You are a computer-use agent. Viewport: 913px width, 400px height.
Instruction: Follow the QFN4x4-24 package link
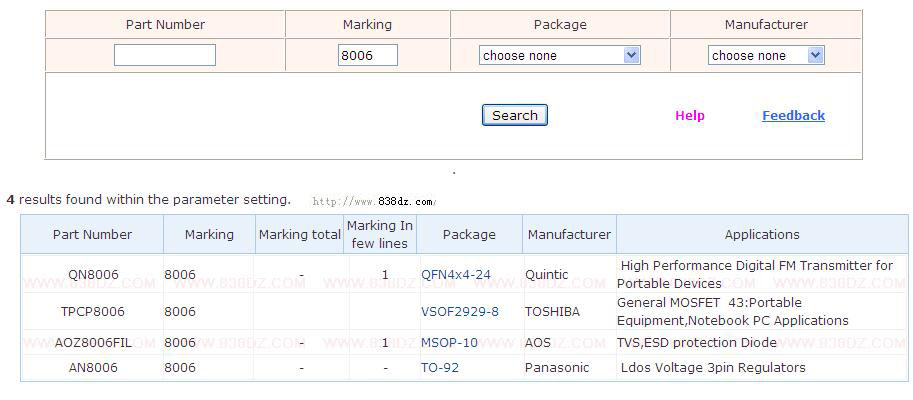[x=456, y=274]
